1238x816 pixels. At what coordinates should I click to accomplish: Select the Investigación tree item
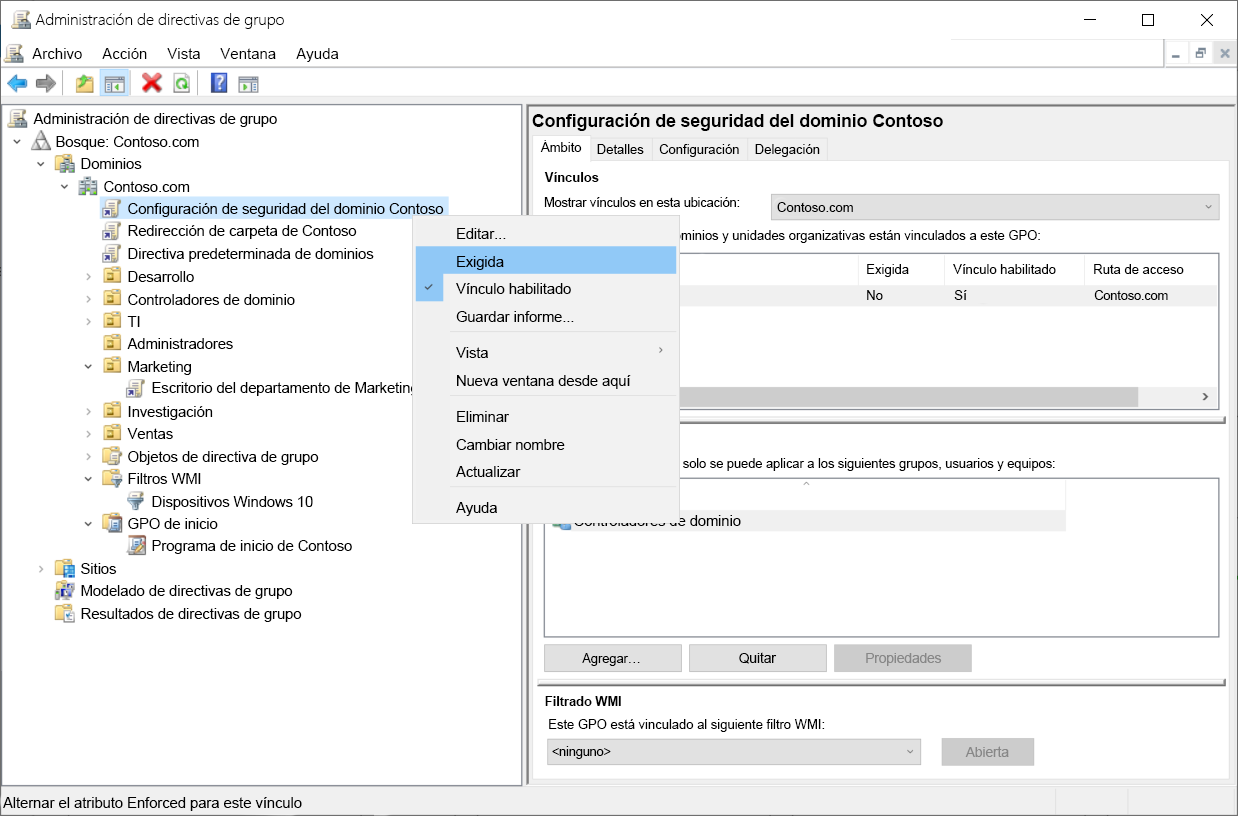coord(170,412)
